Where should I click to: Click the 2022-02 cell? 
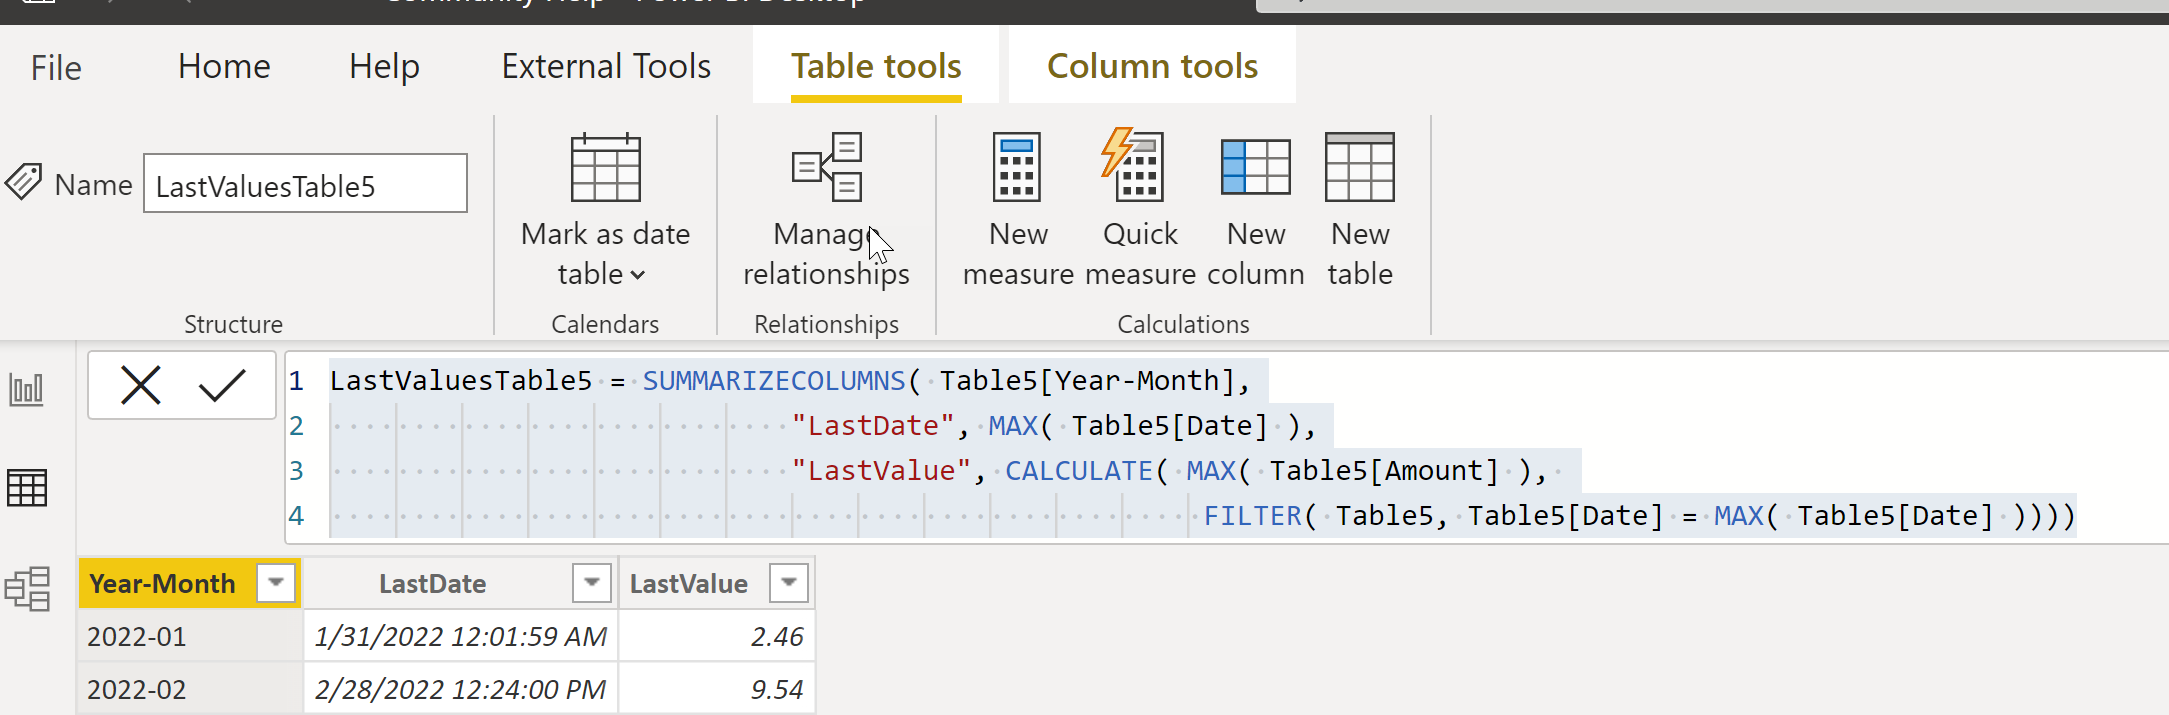pos(190,689)
